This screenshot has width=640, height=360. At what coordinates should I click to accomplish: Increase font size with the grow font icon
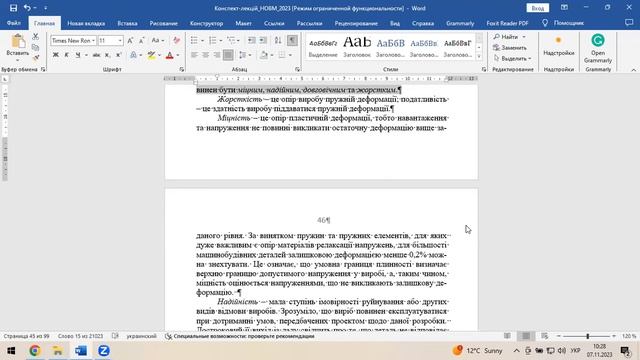pos(130,40)
